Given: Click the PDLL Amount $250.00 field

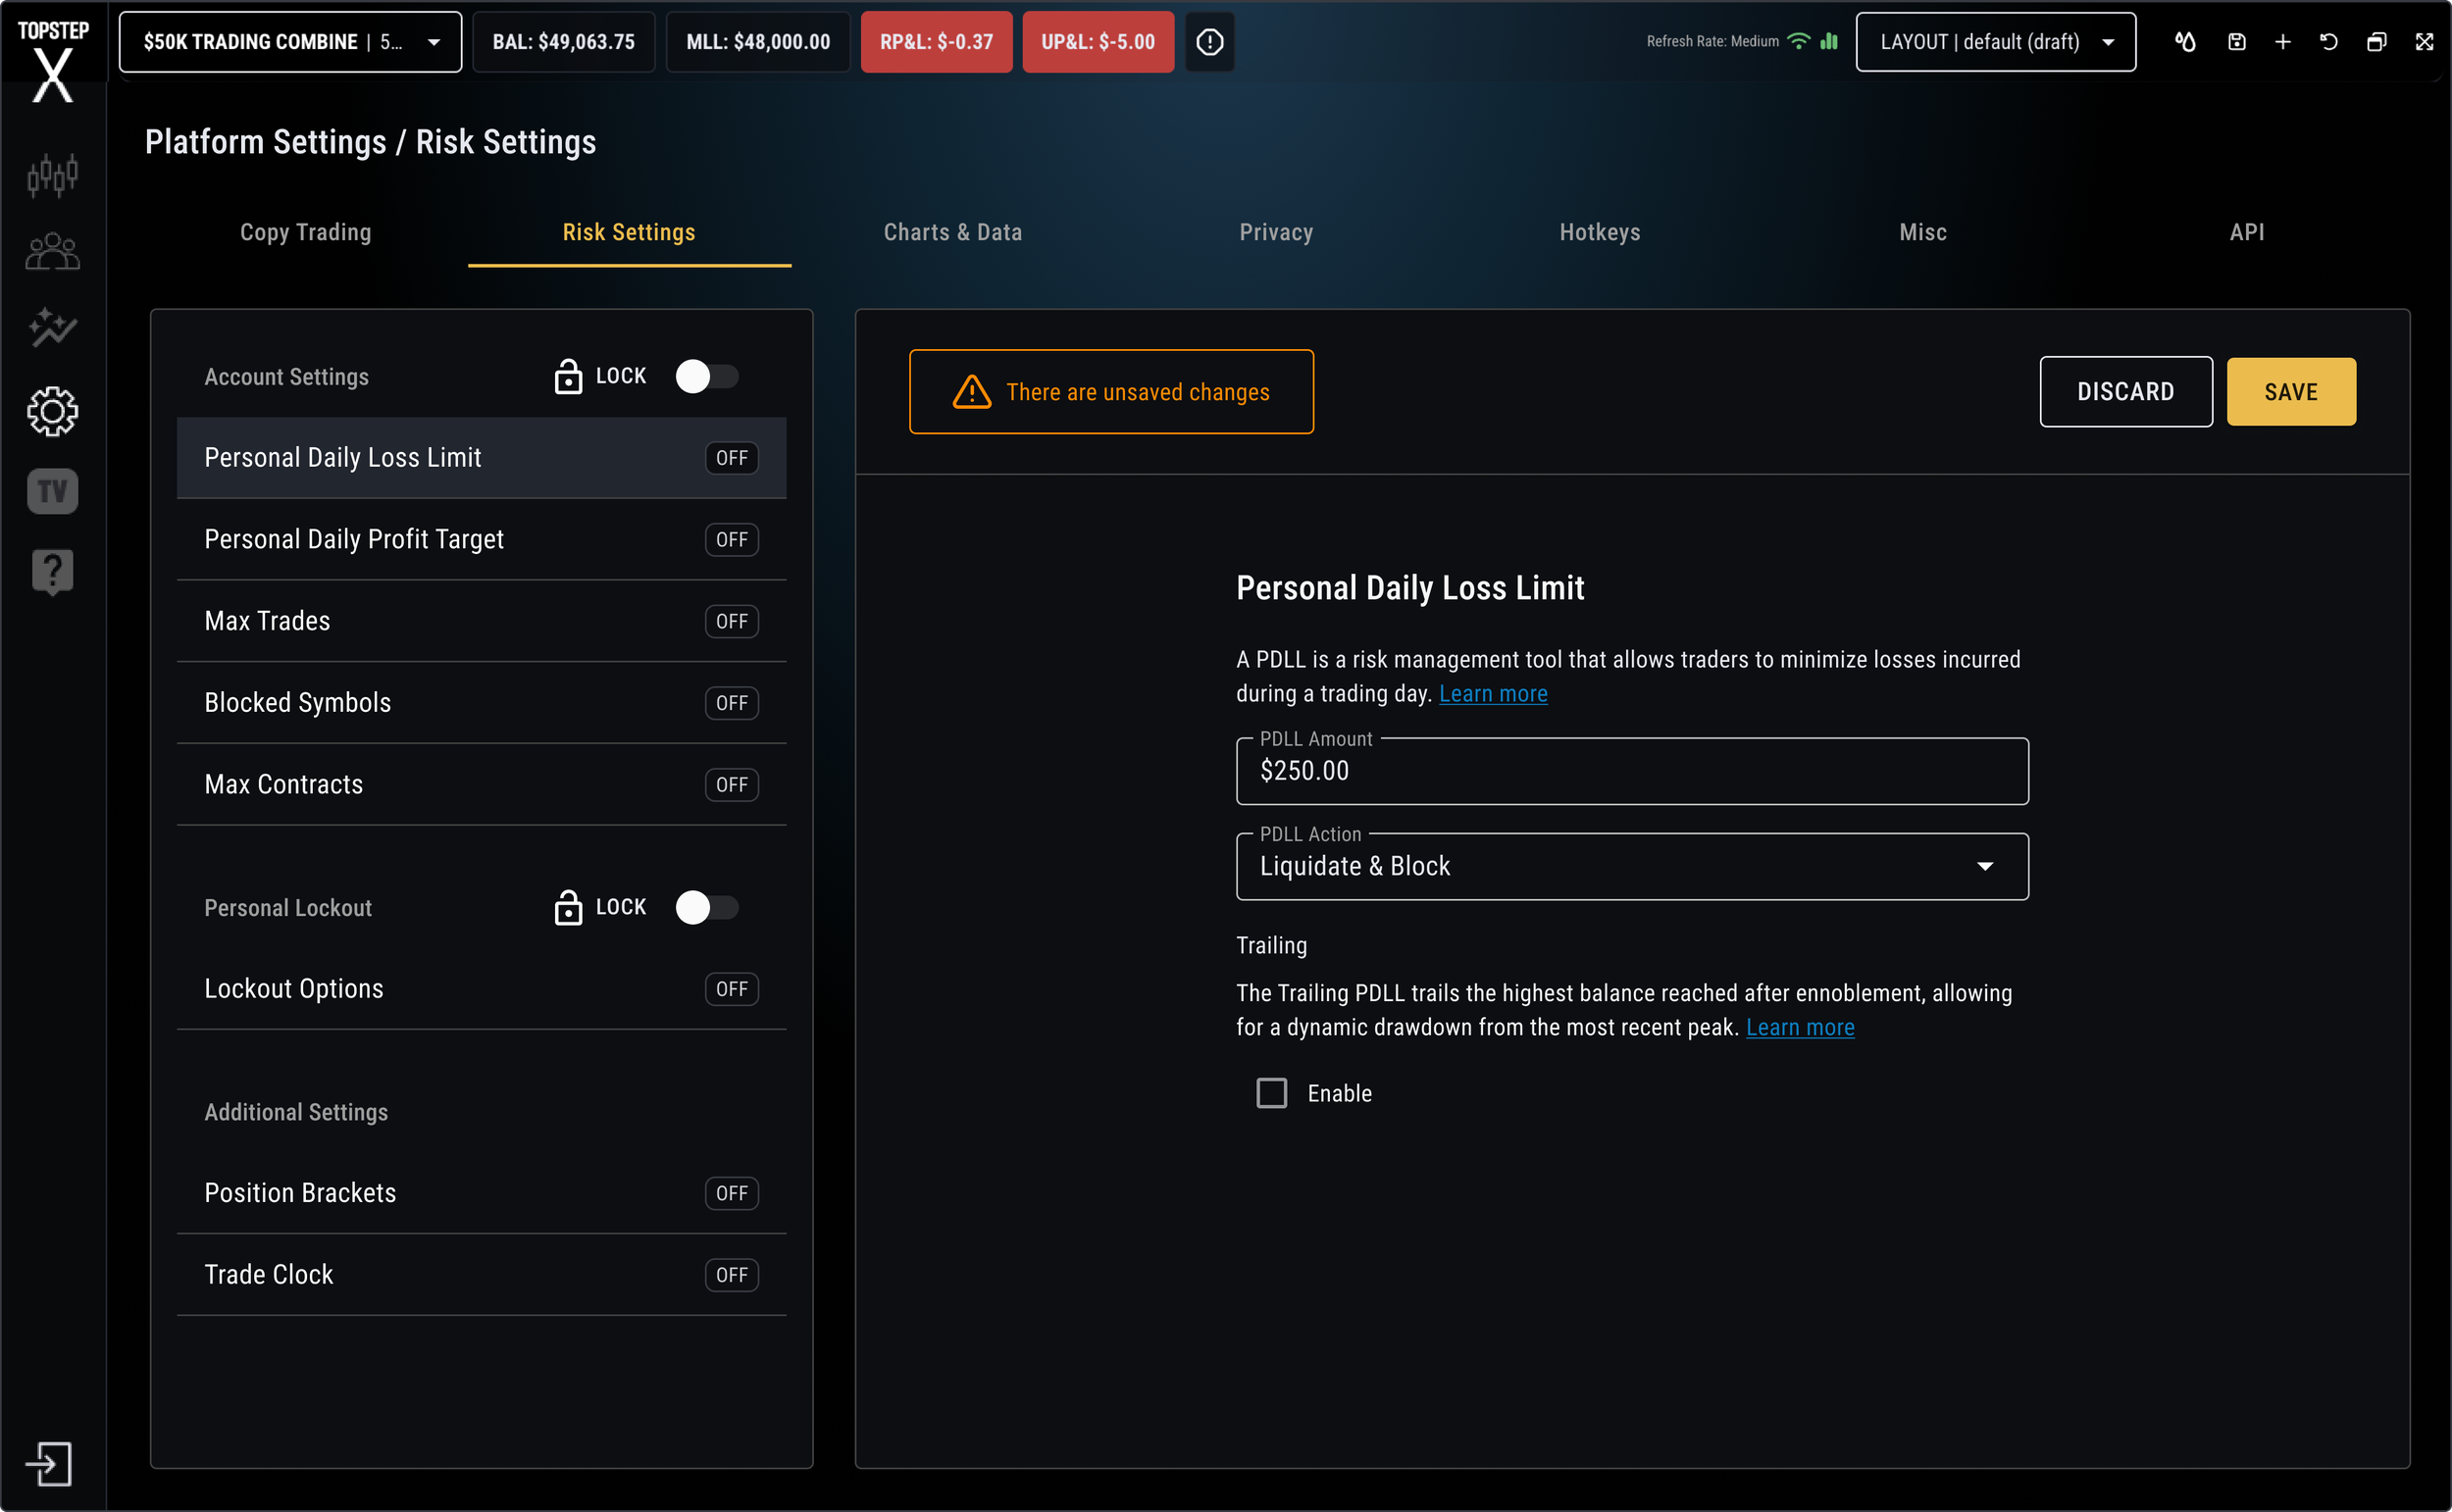Looking at the screenshot, I should (1632, 771).
